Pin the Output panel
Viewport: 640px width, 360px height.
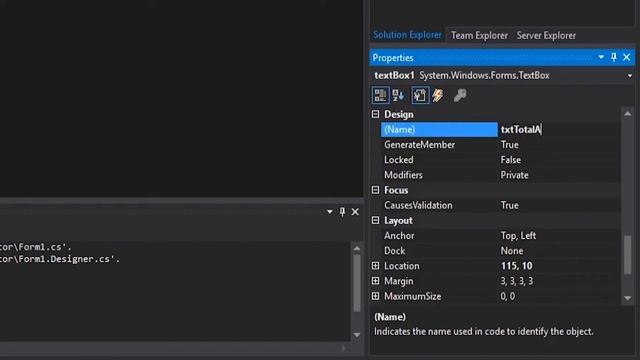click(x=342, y=211)
